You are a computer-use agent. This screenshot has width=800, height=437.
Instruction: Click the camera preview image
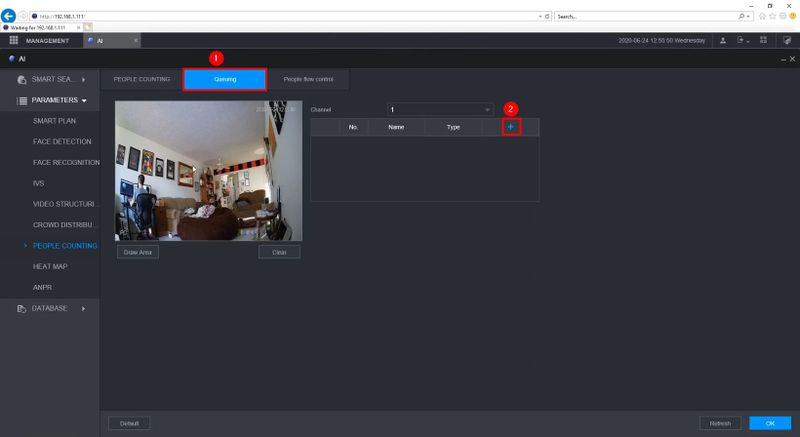pyautogui.click(x=208, y=170)
